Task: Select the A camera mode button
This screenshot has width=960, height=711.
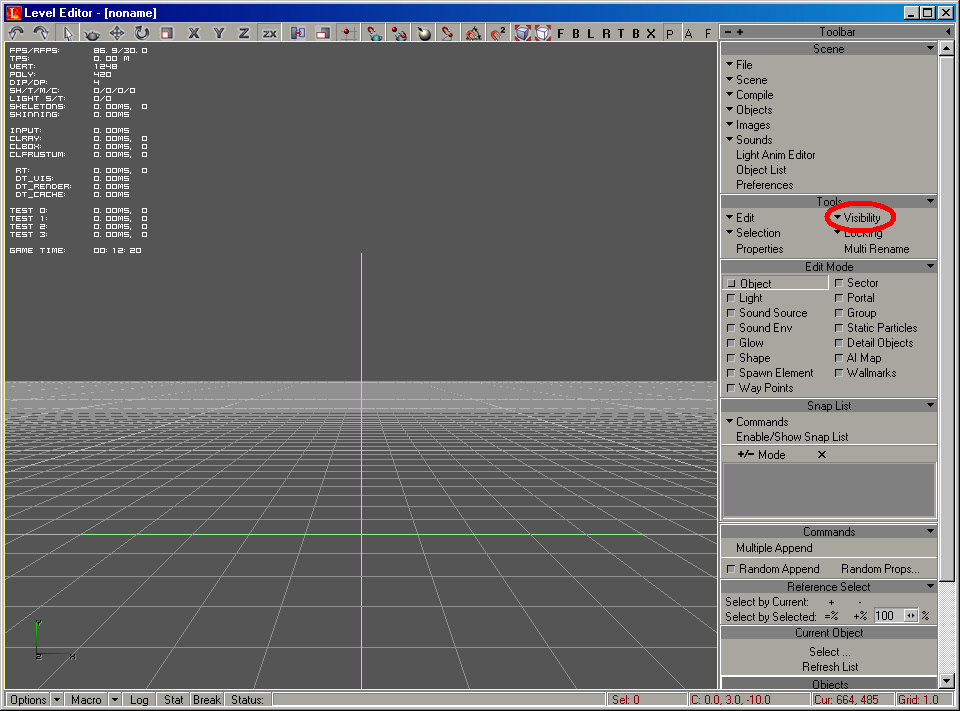Action: tap(689, 34)
